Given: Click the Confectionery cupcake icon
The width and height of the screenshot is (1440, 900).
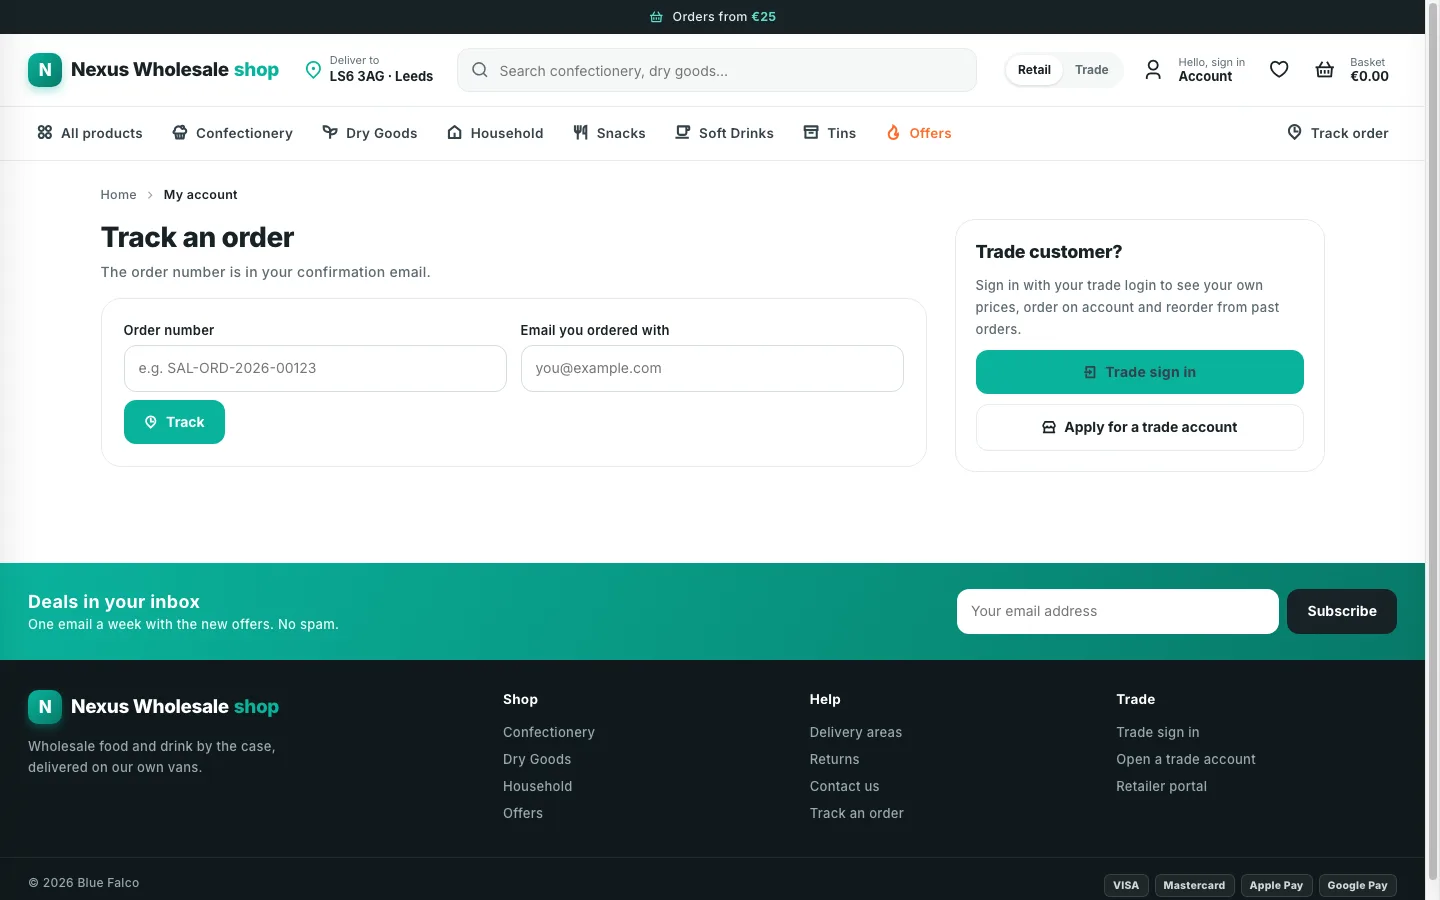Looking at the screenshot, I should [180, 132].
